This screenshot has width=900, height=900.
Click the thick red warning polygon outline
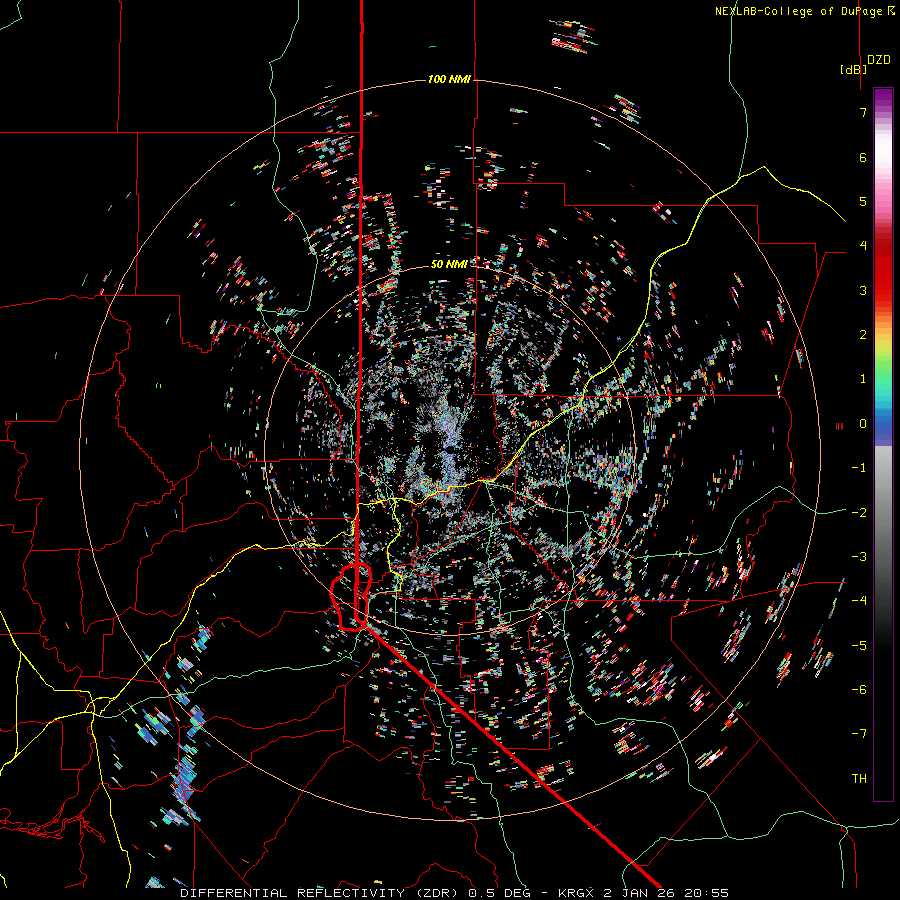351,597
